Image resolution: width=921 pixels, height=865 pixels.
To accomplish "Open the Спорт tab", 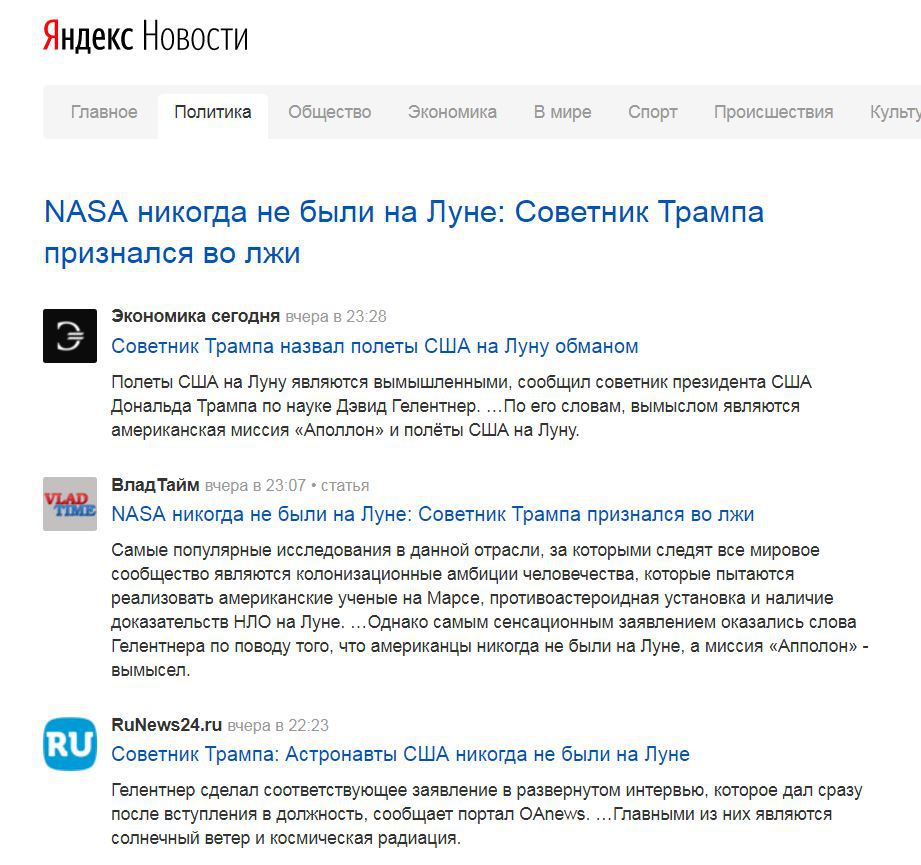I will pos(652,112).
